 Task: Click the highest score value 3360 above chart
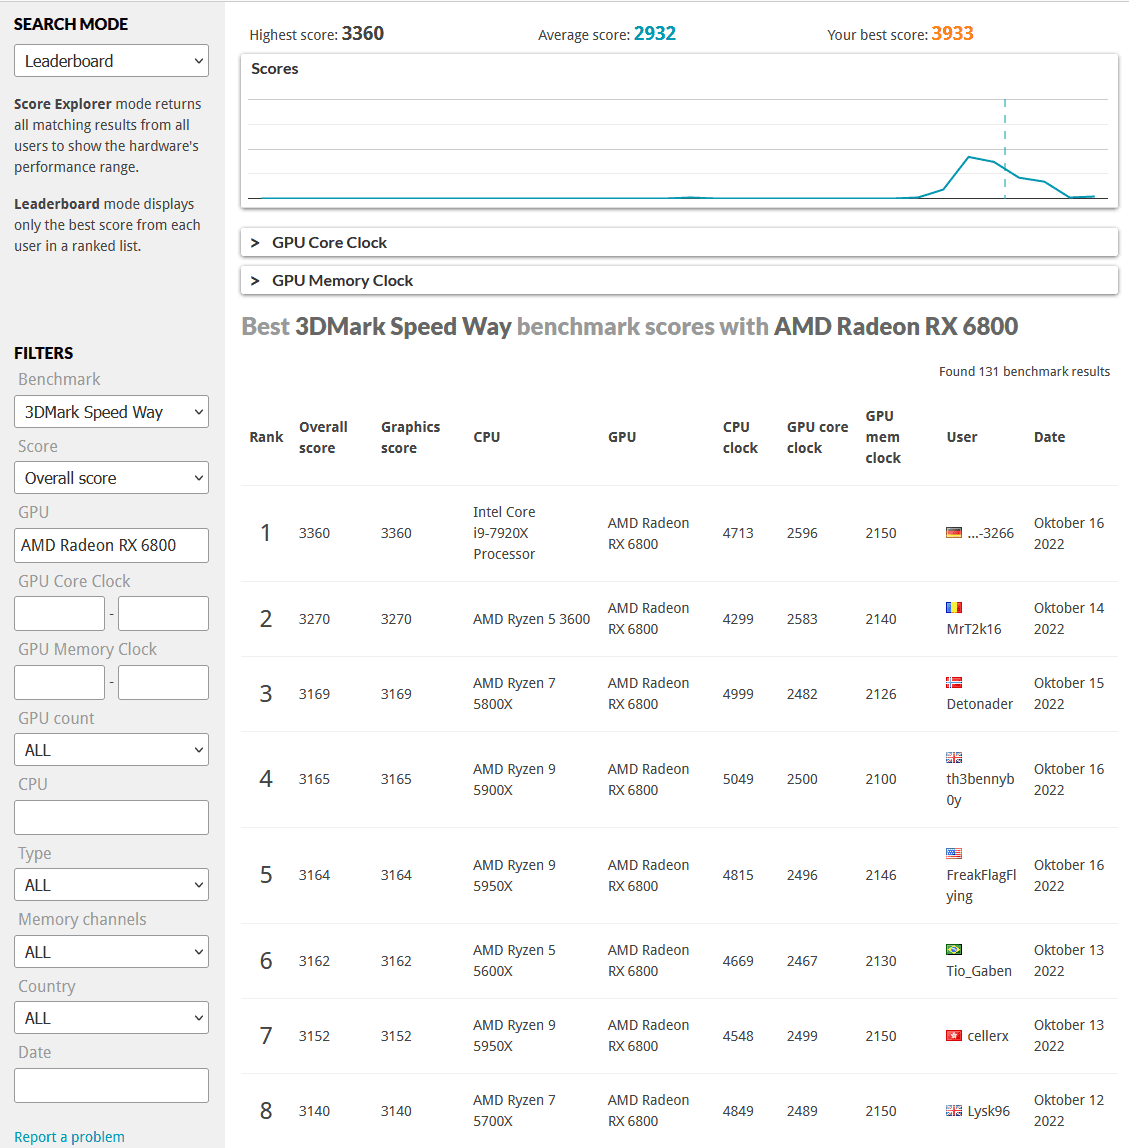click(362, 34)
